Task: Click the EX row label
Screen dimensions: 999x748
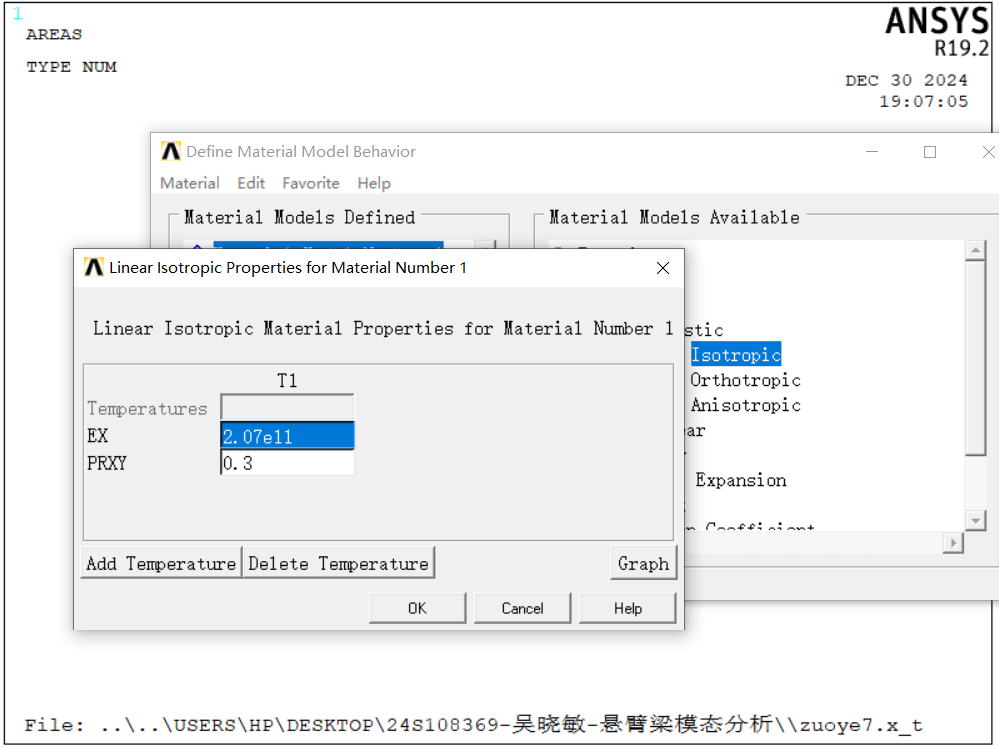Action: (97, 436)
